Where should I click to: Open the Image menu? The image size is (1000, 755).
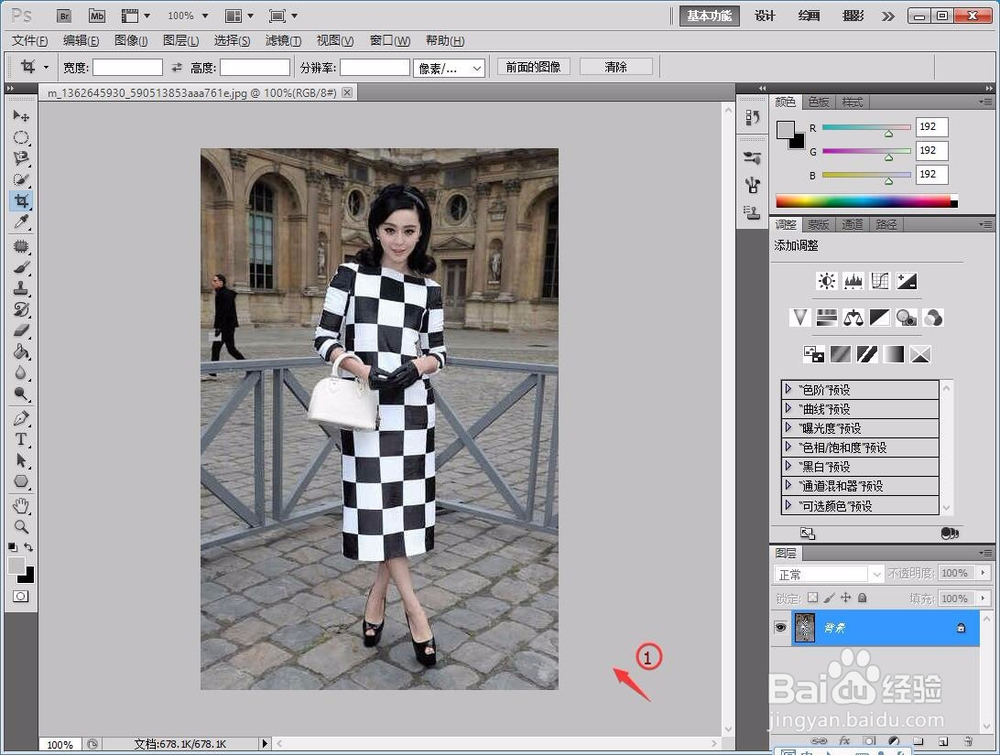tap(131, 41)
